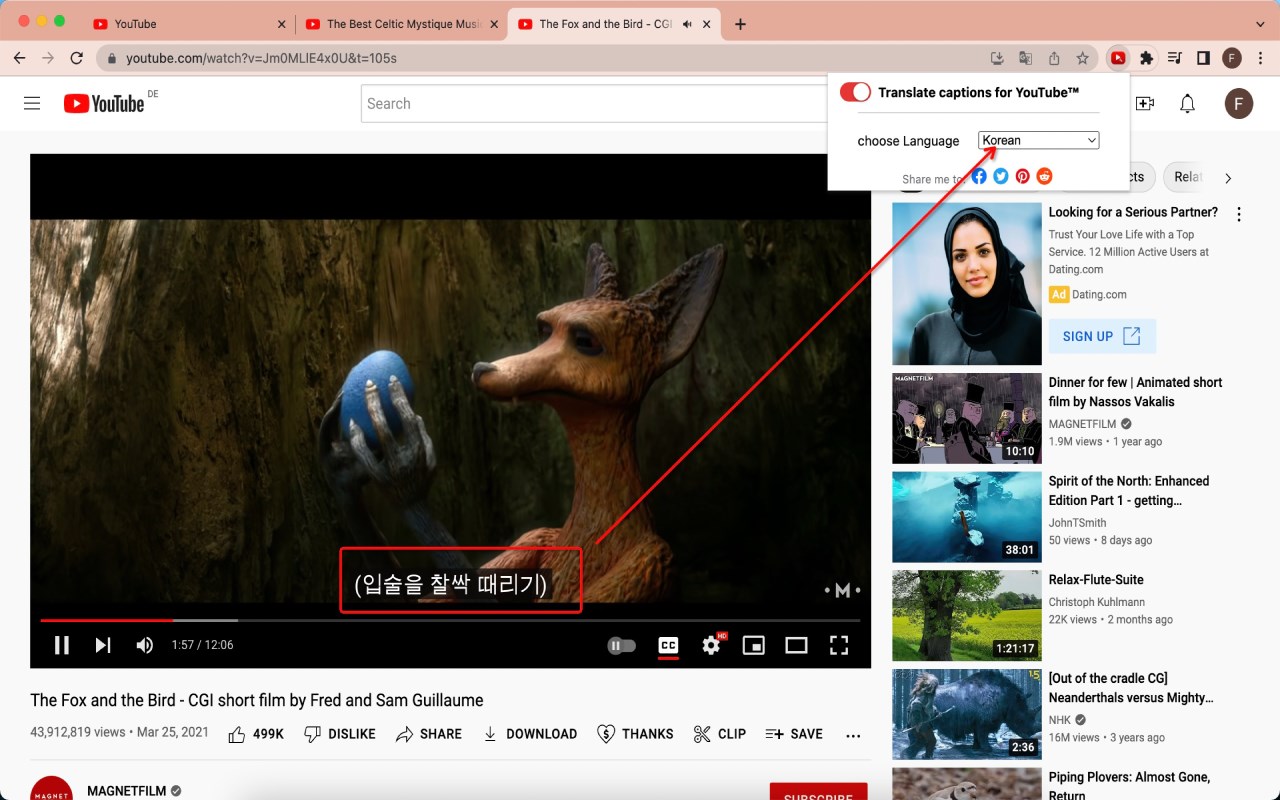Toggle the Chrome side panel icon
The width and height of the screenshot is (1280, 800).
[x=1203, y=58]
